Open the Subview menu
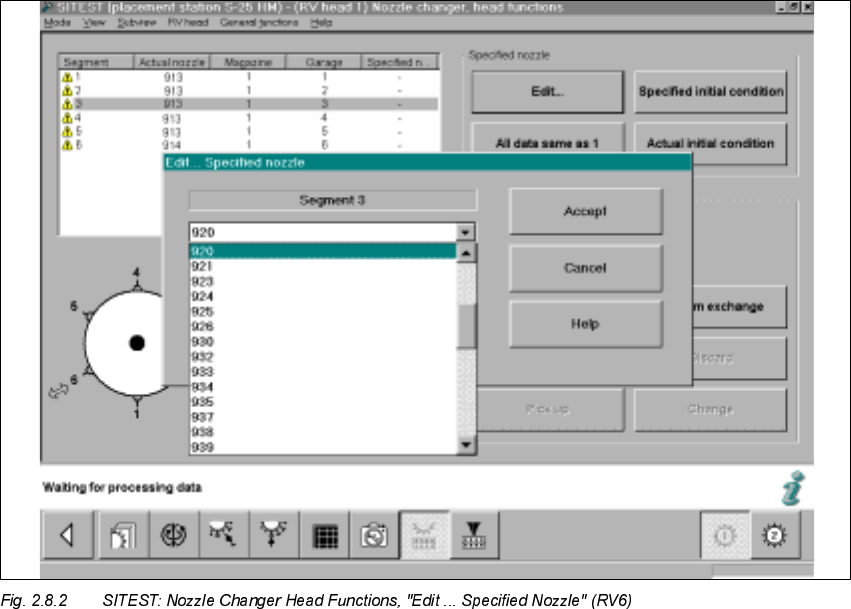This screenshot has height=609, width=851. pos(137,23)
